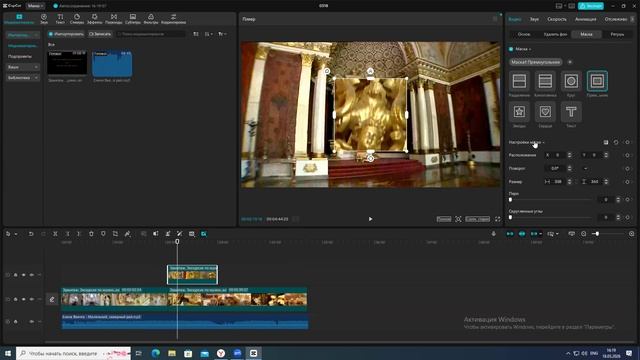Click the crop tool in timeline toolbar

[116, 234]
